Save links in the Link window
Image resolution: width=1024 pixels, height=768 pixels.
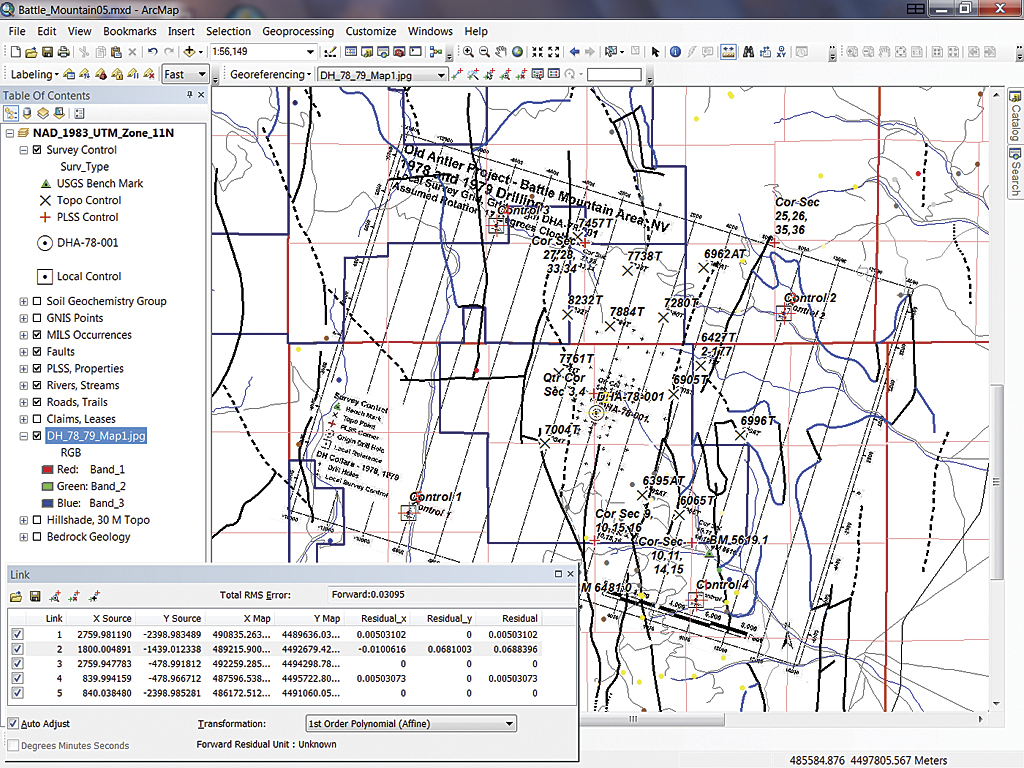pyautogui.click(x=35, y=596)
